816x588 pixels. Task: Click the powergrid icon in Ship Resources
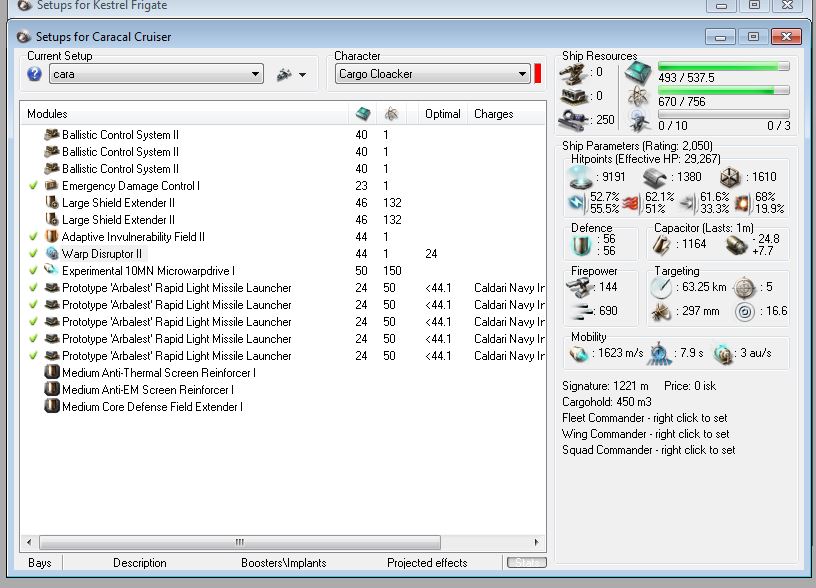tap(638, 96)
